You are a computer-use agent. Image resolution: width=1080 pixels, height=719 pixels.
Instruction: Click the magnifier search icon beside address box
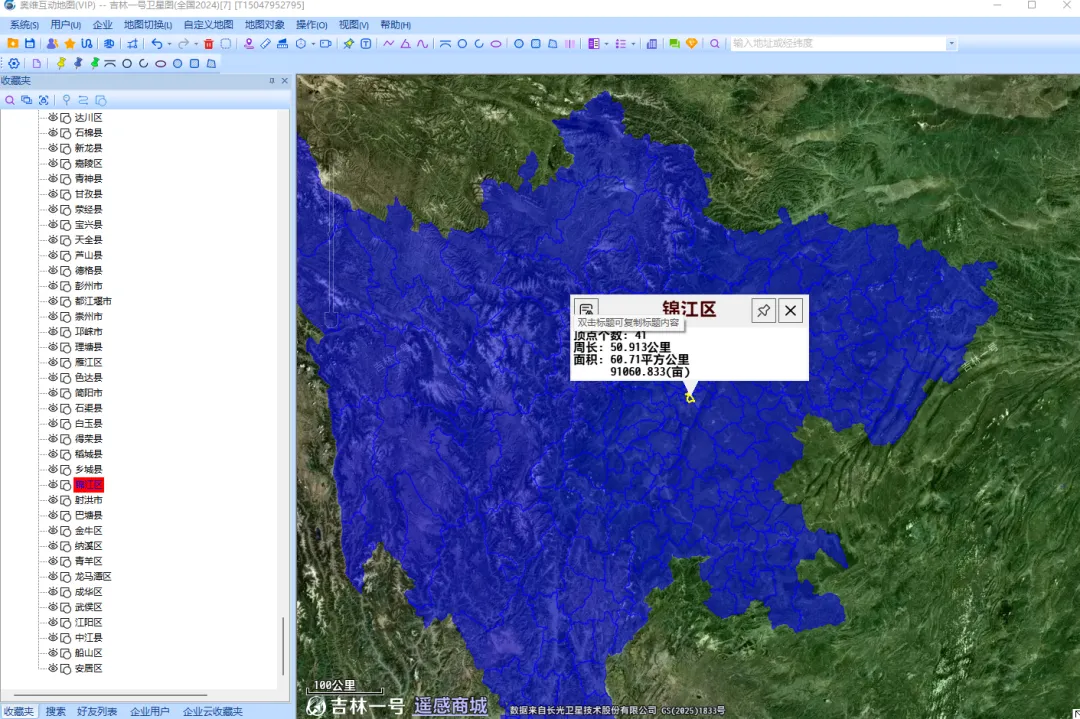(x=715, y=43)
